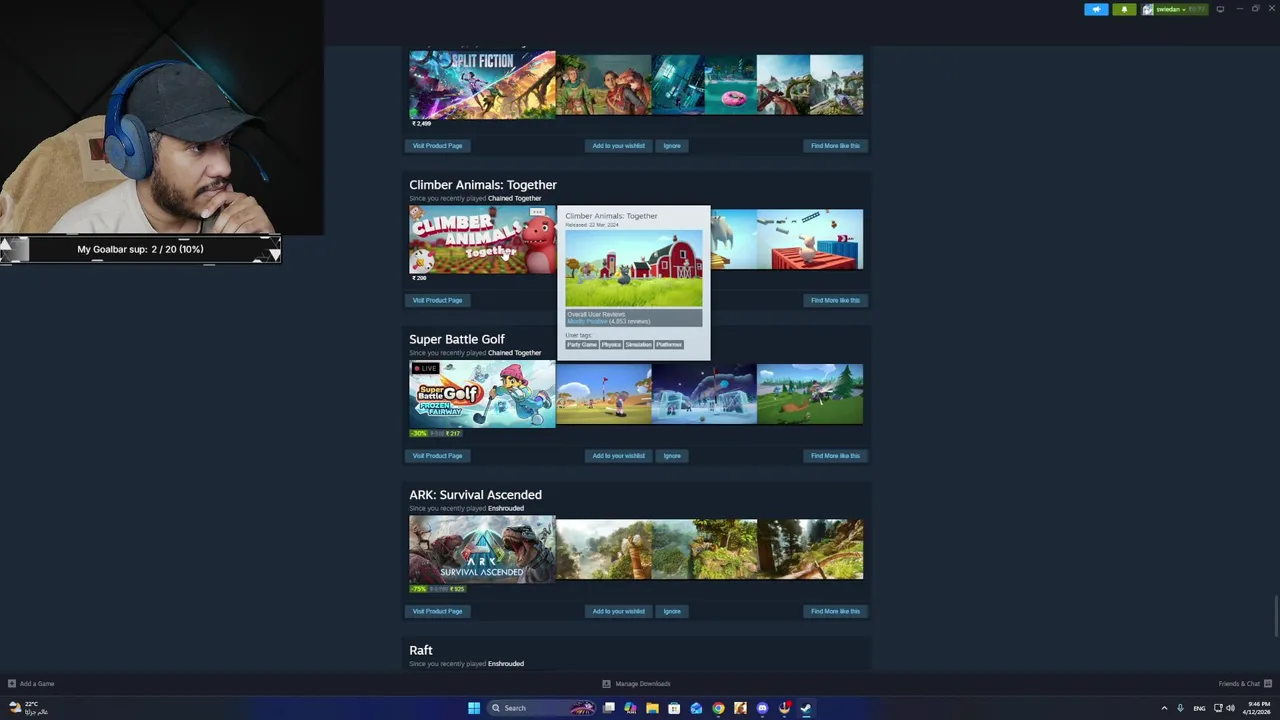Find More like ARK: Survival Ascended

[835, 611]
